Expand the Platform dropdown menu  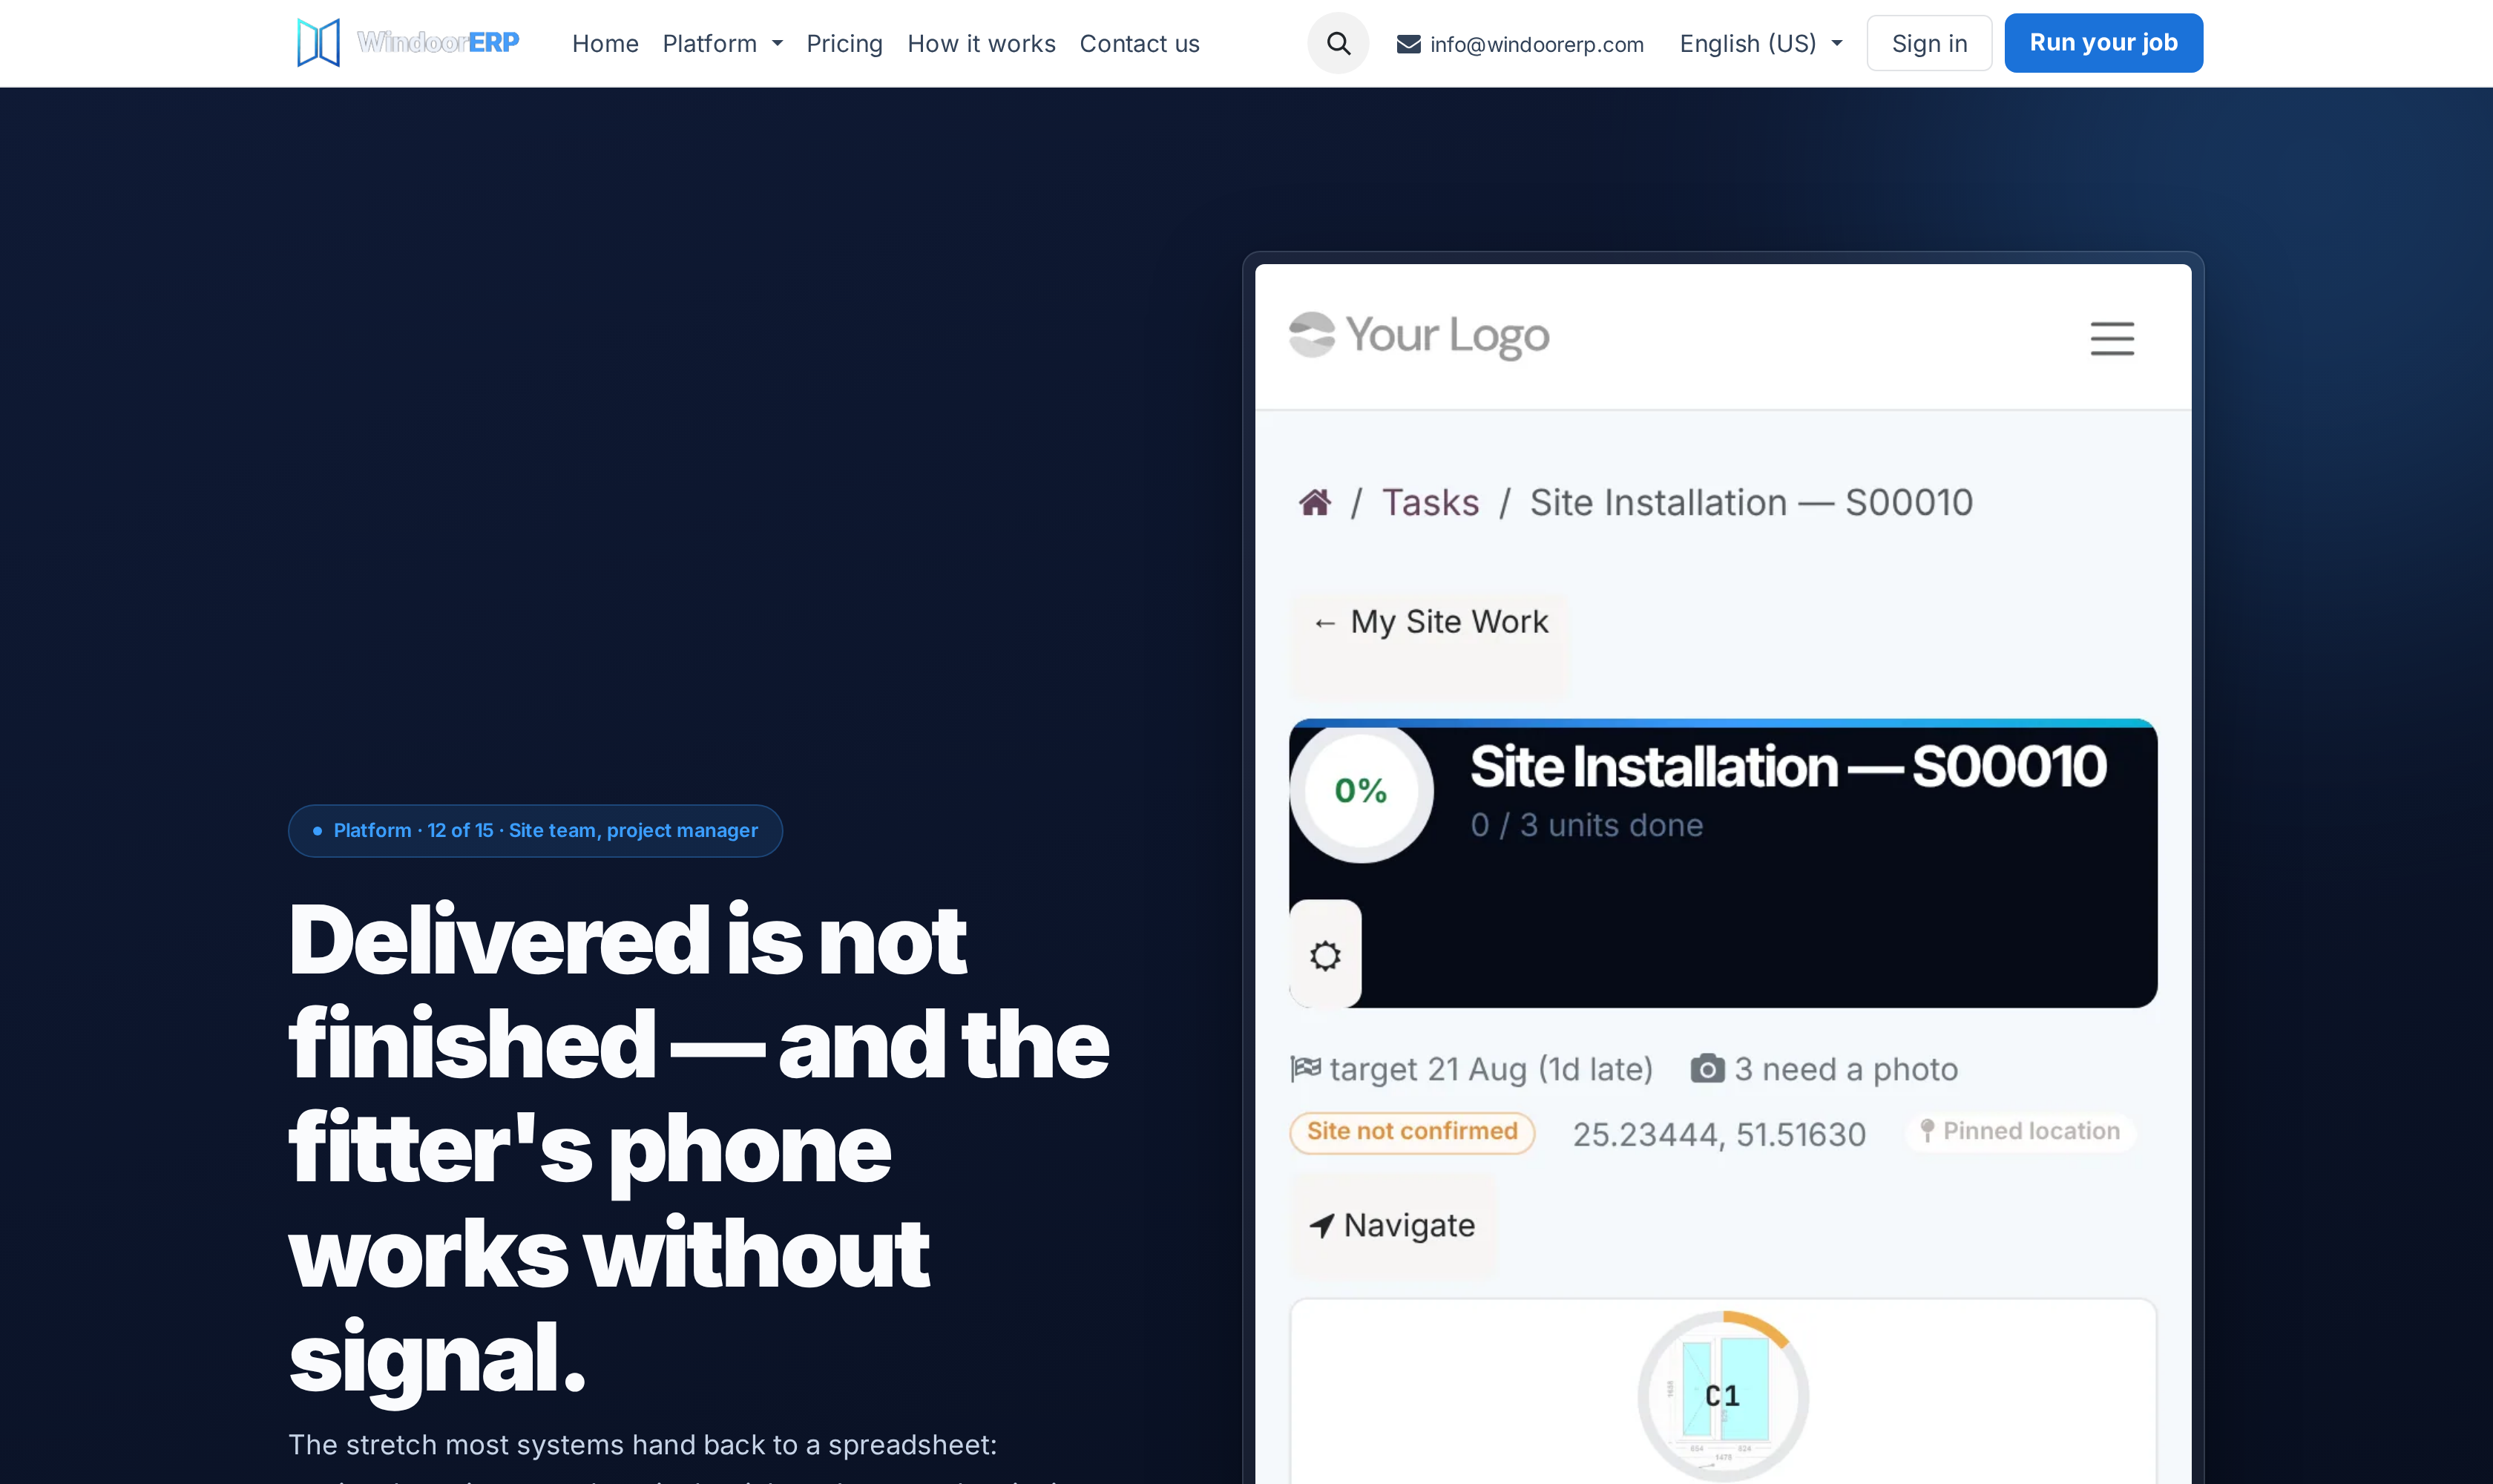click(722, 44)
